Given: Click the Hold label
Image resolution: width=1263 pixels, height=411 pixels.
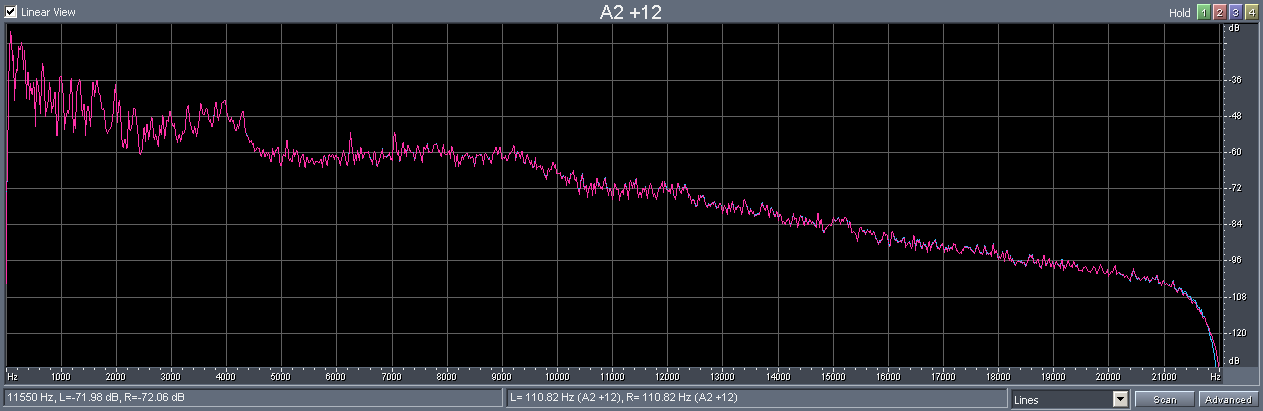Looking at the screenshot, I should (x=1181, y=13).
